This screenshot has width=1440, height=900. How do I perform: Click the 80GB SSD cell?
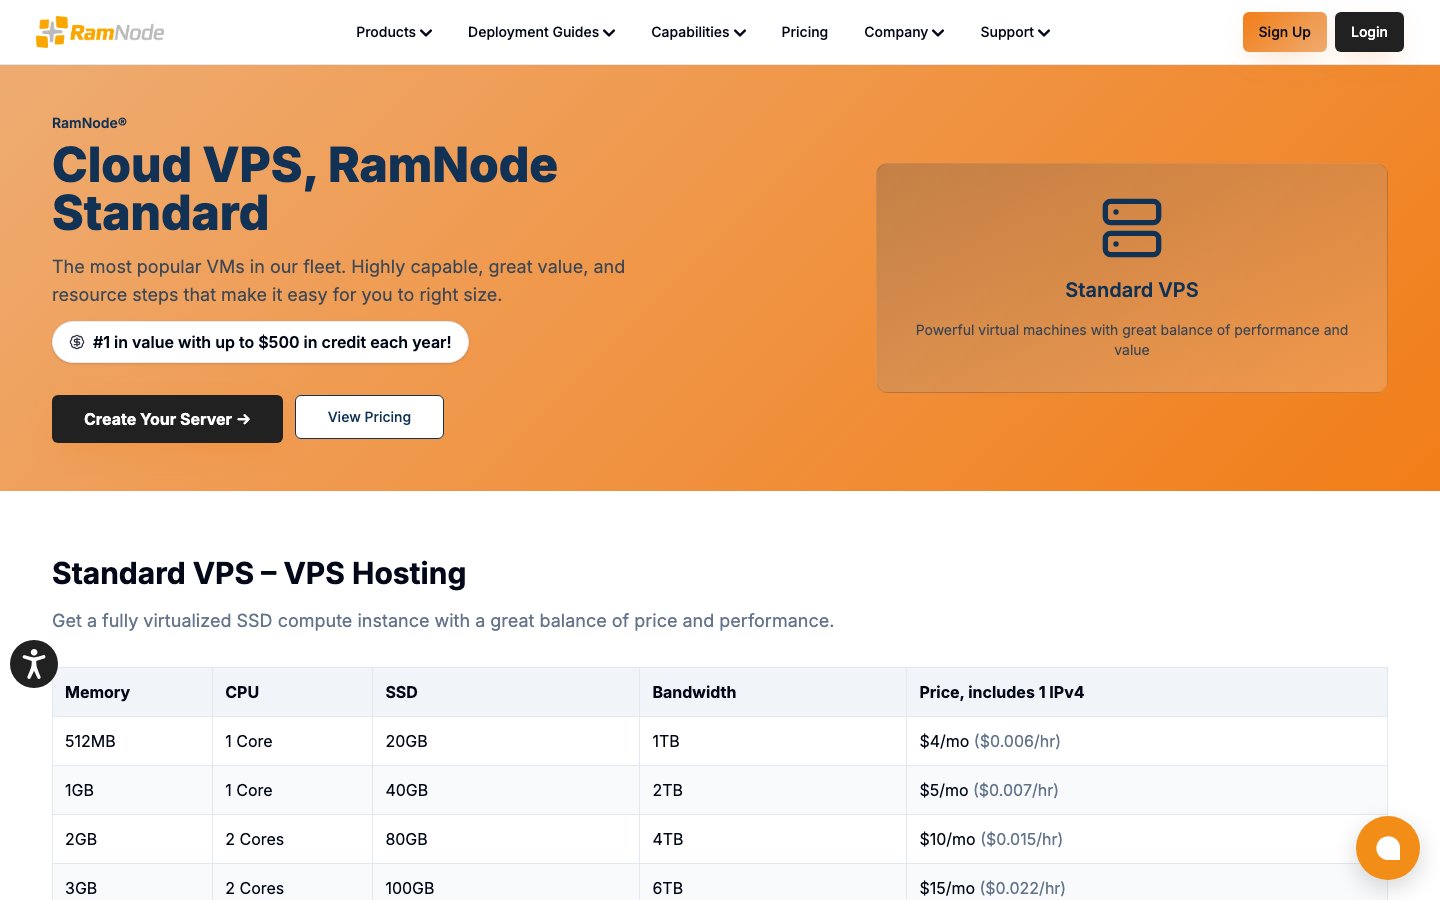[506, 839]
